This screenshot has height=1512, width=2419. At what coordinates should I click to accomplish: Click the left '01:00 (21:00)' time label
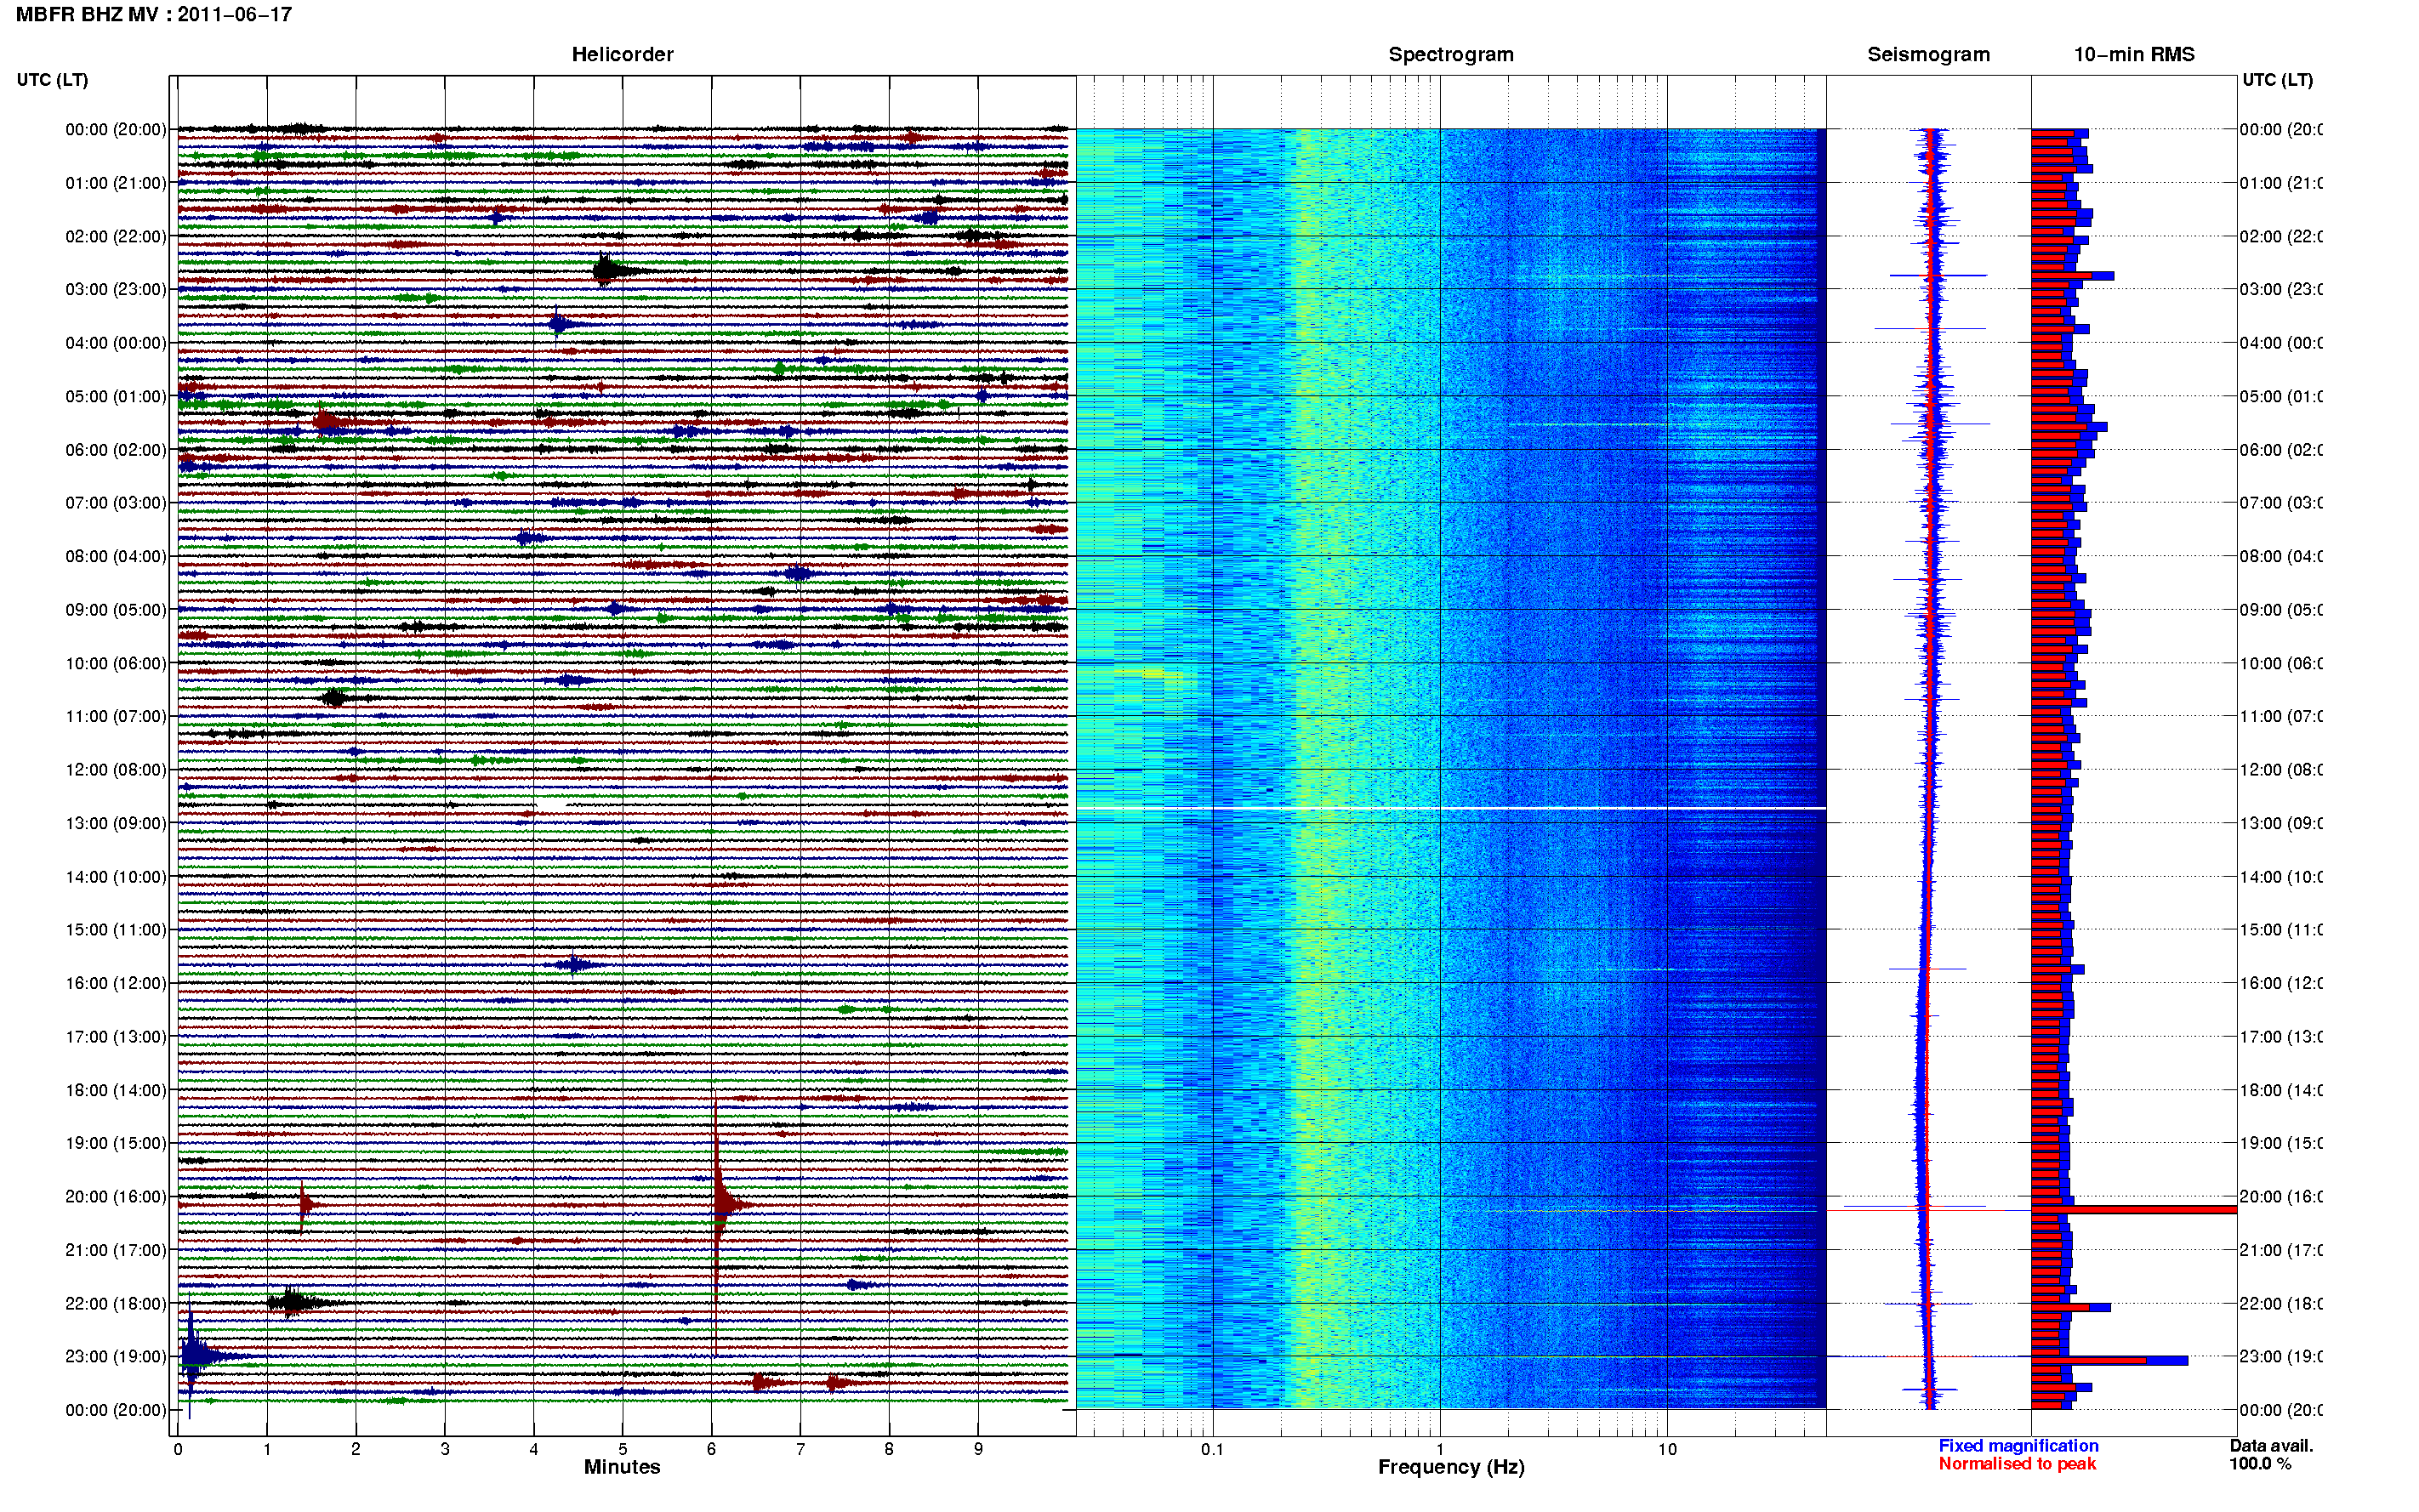[116, 183]
